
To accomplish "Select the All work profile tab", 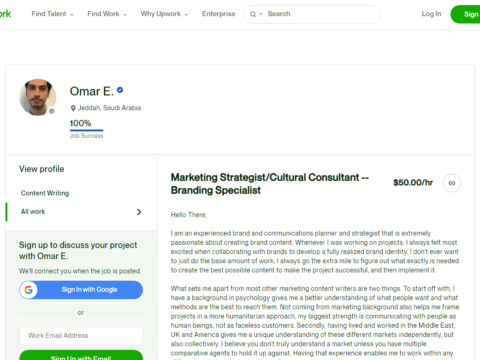I will 81,212.
